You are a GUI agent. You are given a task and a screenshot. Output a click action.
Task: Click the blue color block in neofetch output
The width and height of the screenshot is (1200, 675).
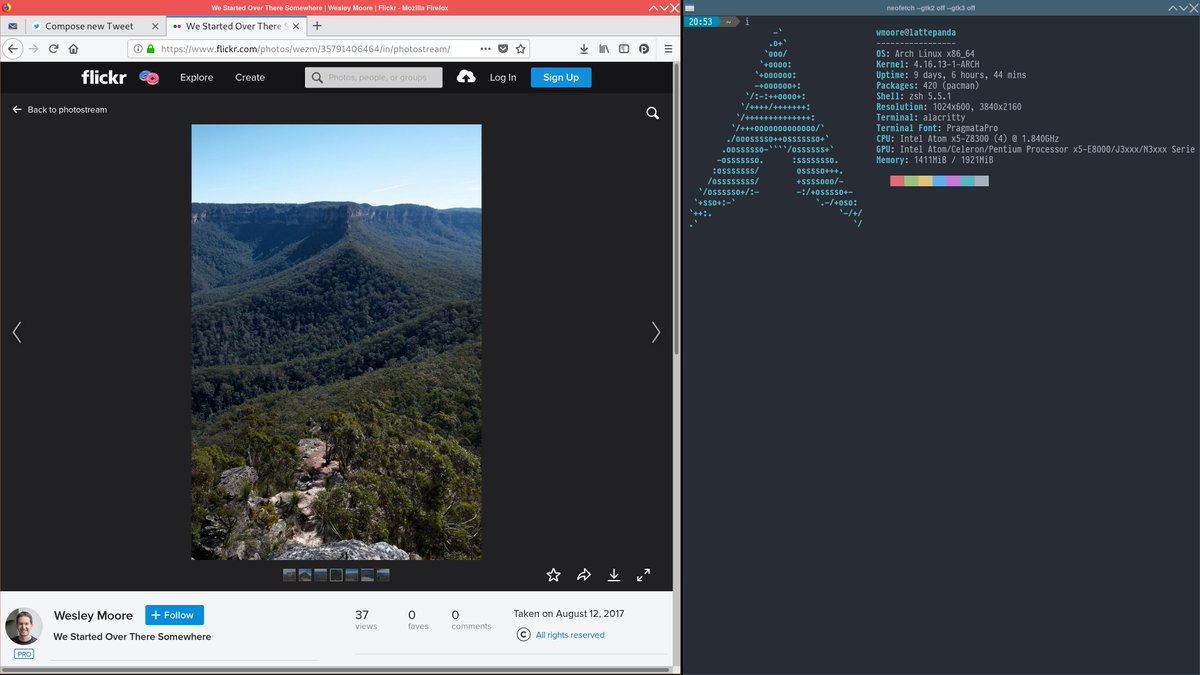point(939,181)
